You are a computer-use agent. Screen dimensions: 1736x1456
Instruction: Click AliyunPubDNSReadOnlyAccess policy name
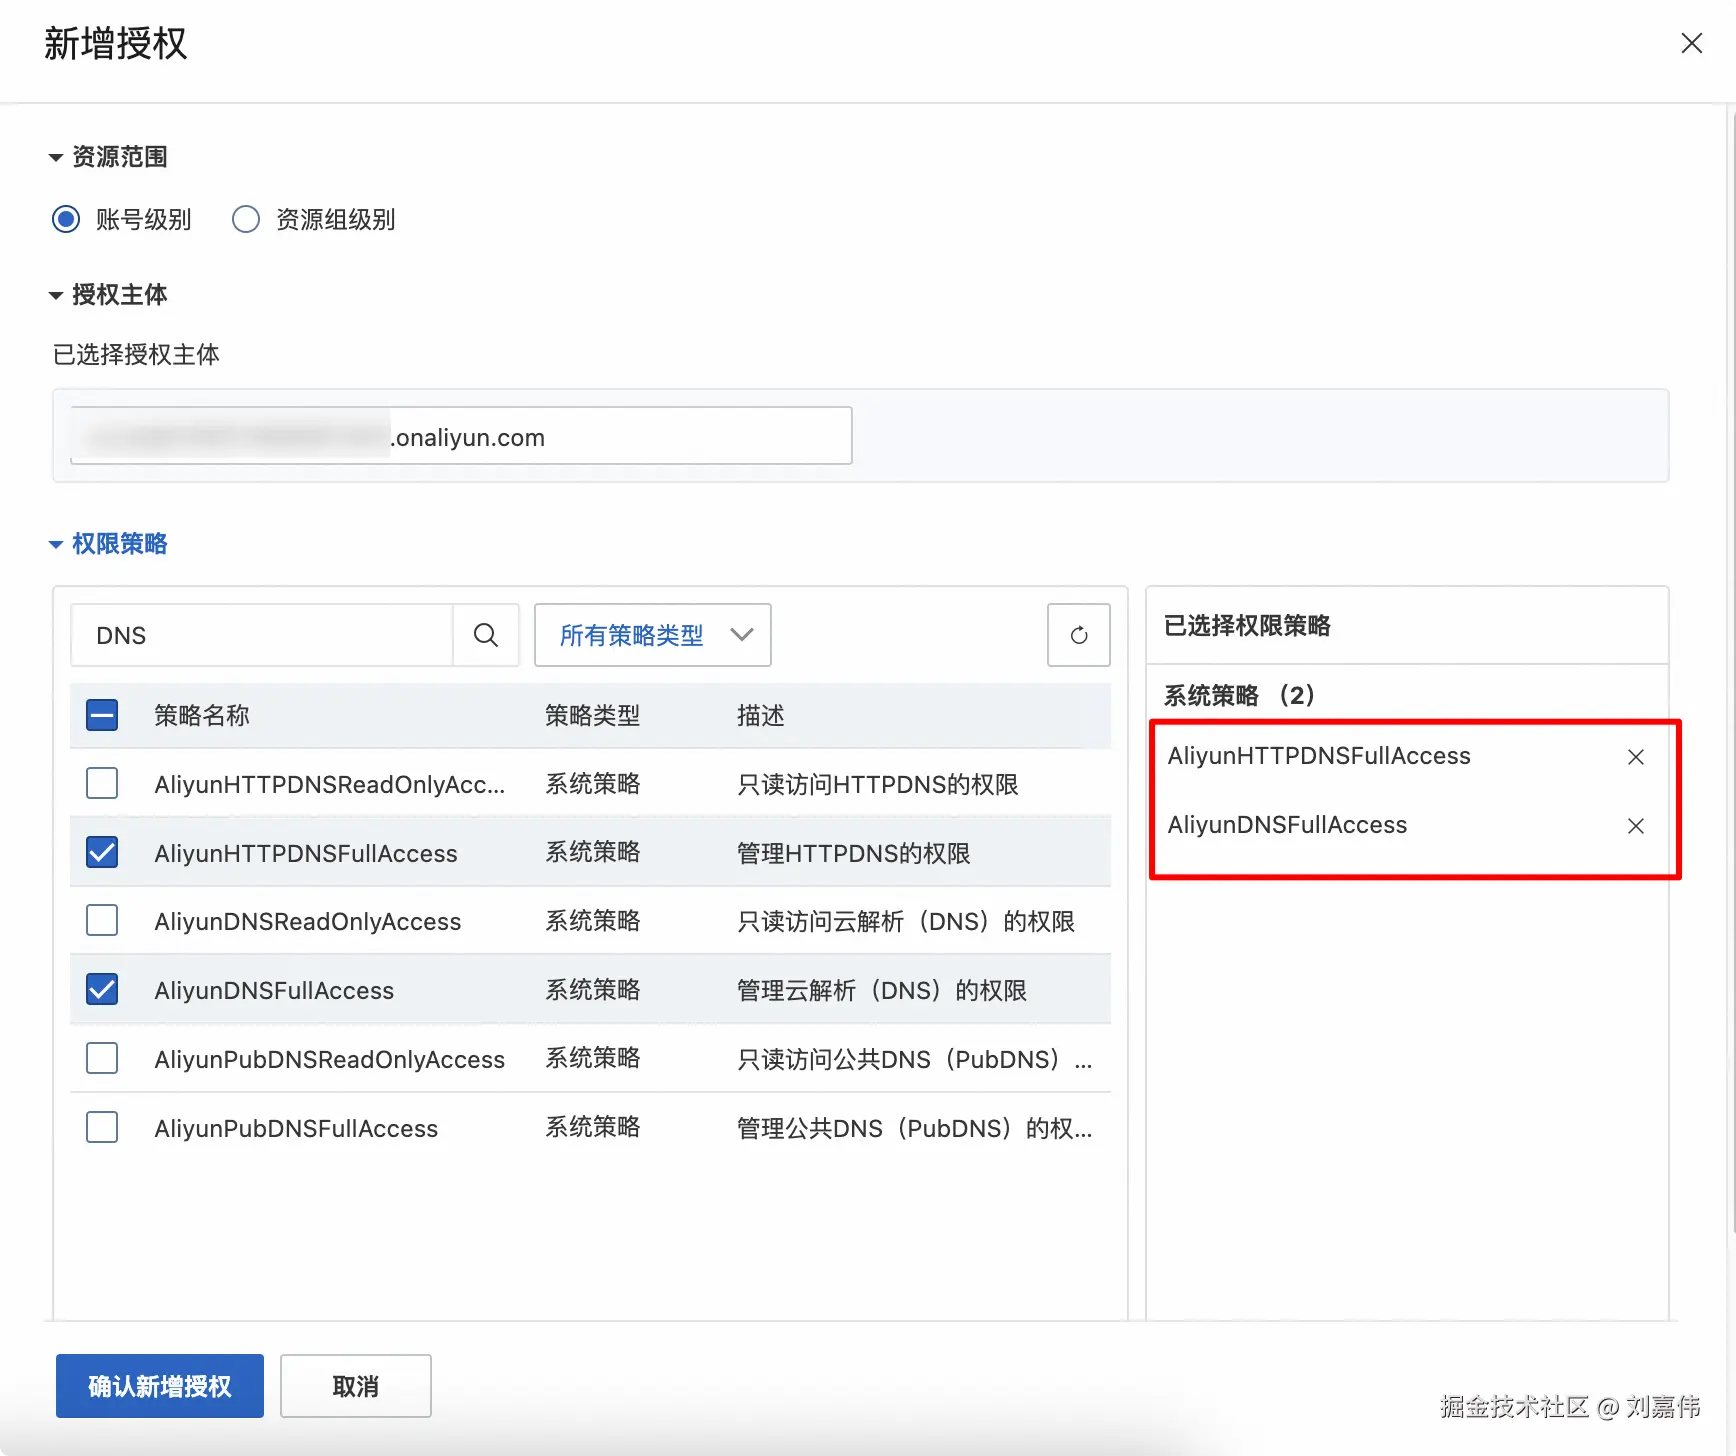click(x=330, y=1060)
